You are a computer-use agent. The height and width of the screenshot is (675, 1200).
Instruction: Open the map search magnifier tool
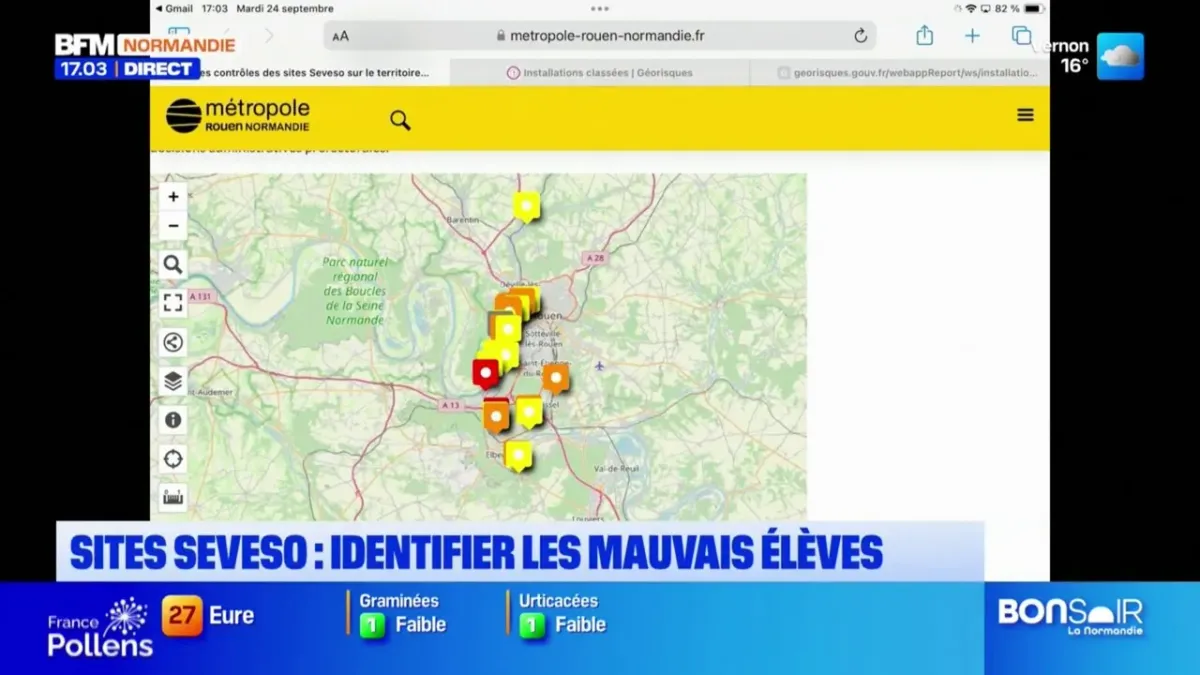click(x=173, y=265)
